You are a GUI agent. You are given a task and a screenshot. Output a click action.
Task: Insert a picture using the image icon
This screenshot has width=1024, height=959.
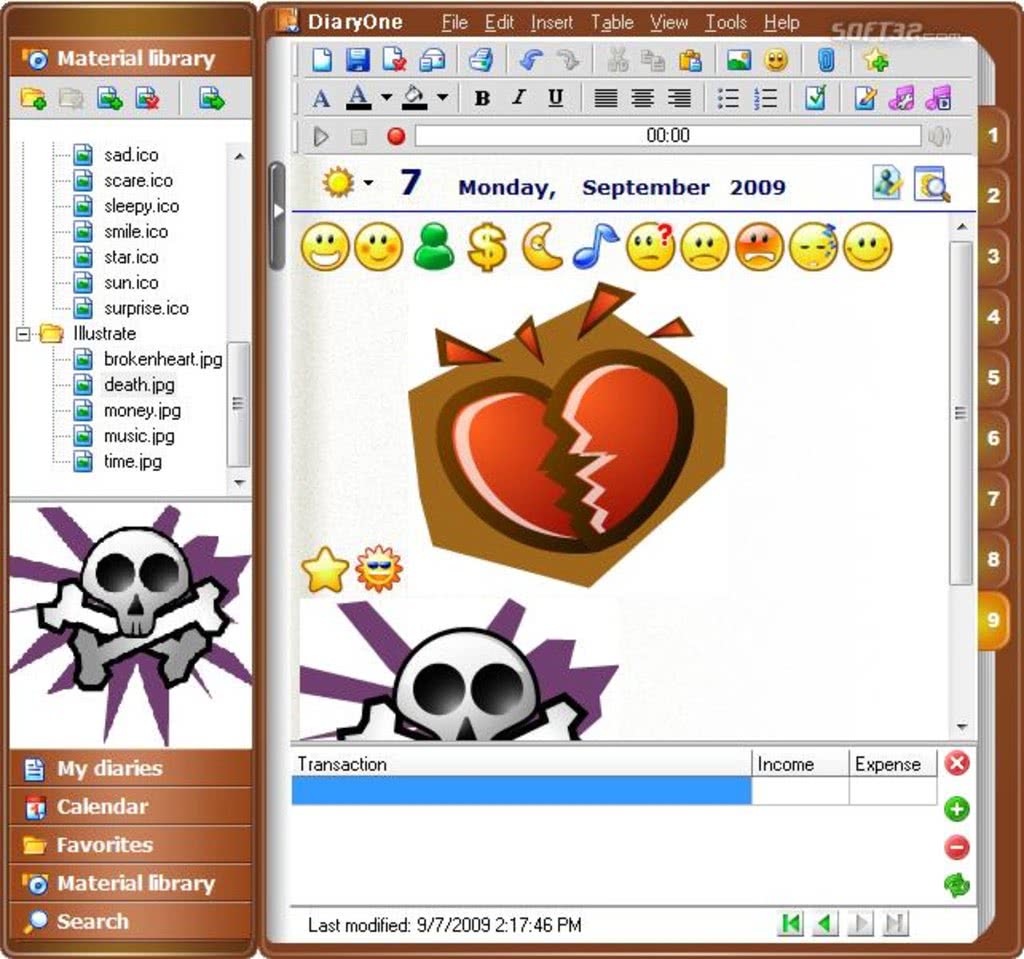739,60
